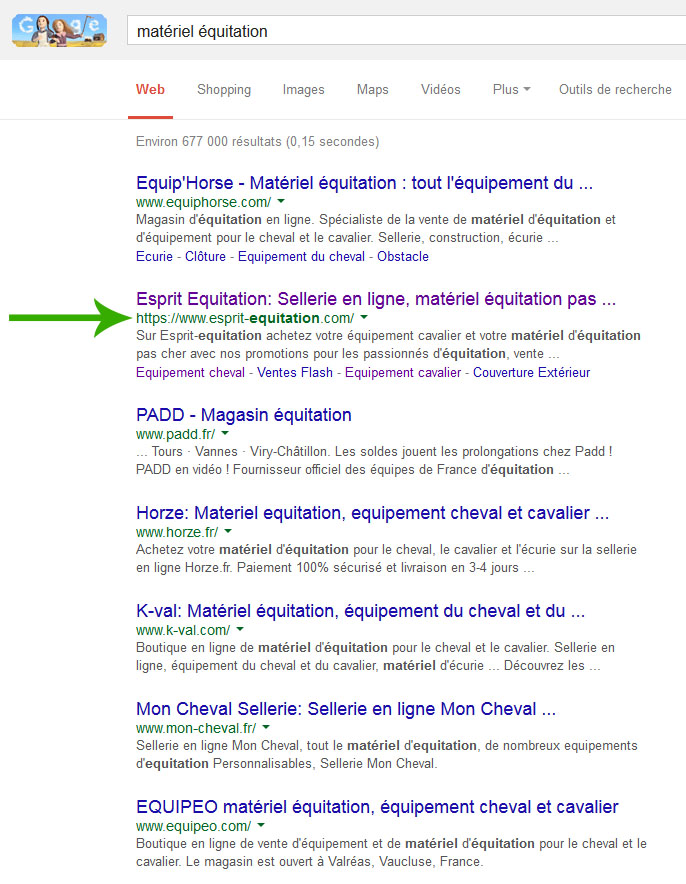Click the Environ 677 000 résultats text
This screenshot has height=884, width=686.
(209, 142)
